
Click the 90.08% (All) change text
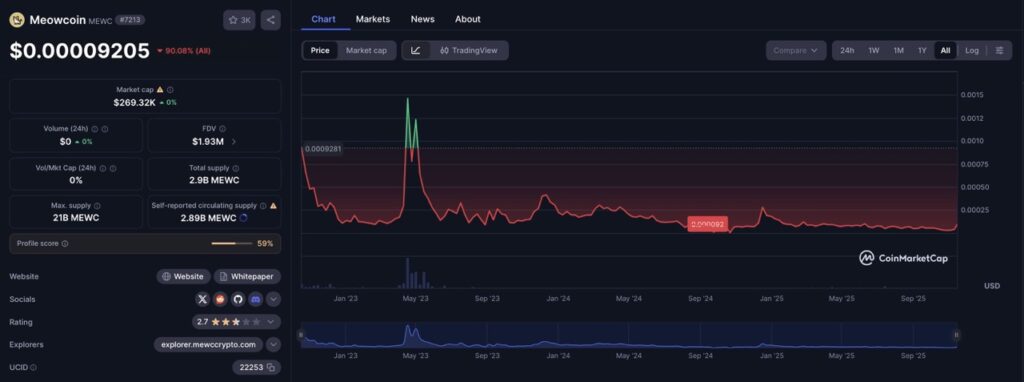(187, 50)
